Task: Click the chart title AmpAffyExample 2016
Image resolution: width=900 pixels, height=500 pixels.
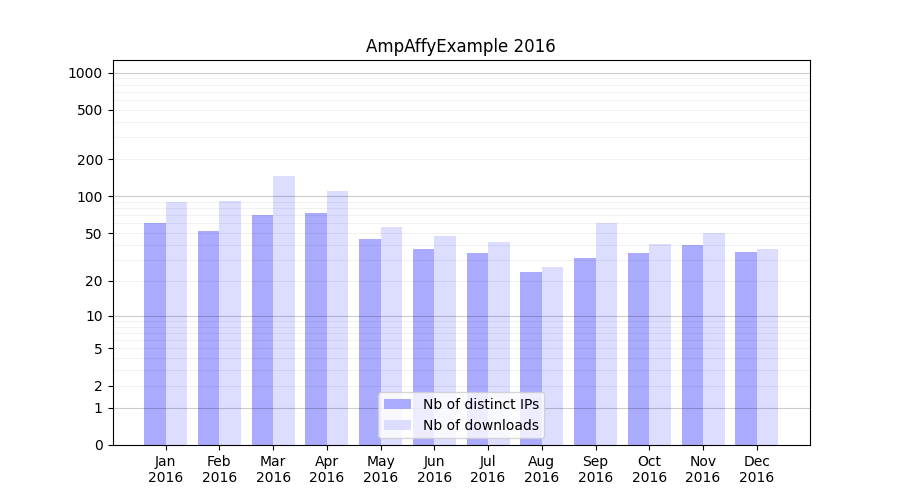Action: 460,46
